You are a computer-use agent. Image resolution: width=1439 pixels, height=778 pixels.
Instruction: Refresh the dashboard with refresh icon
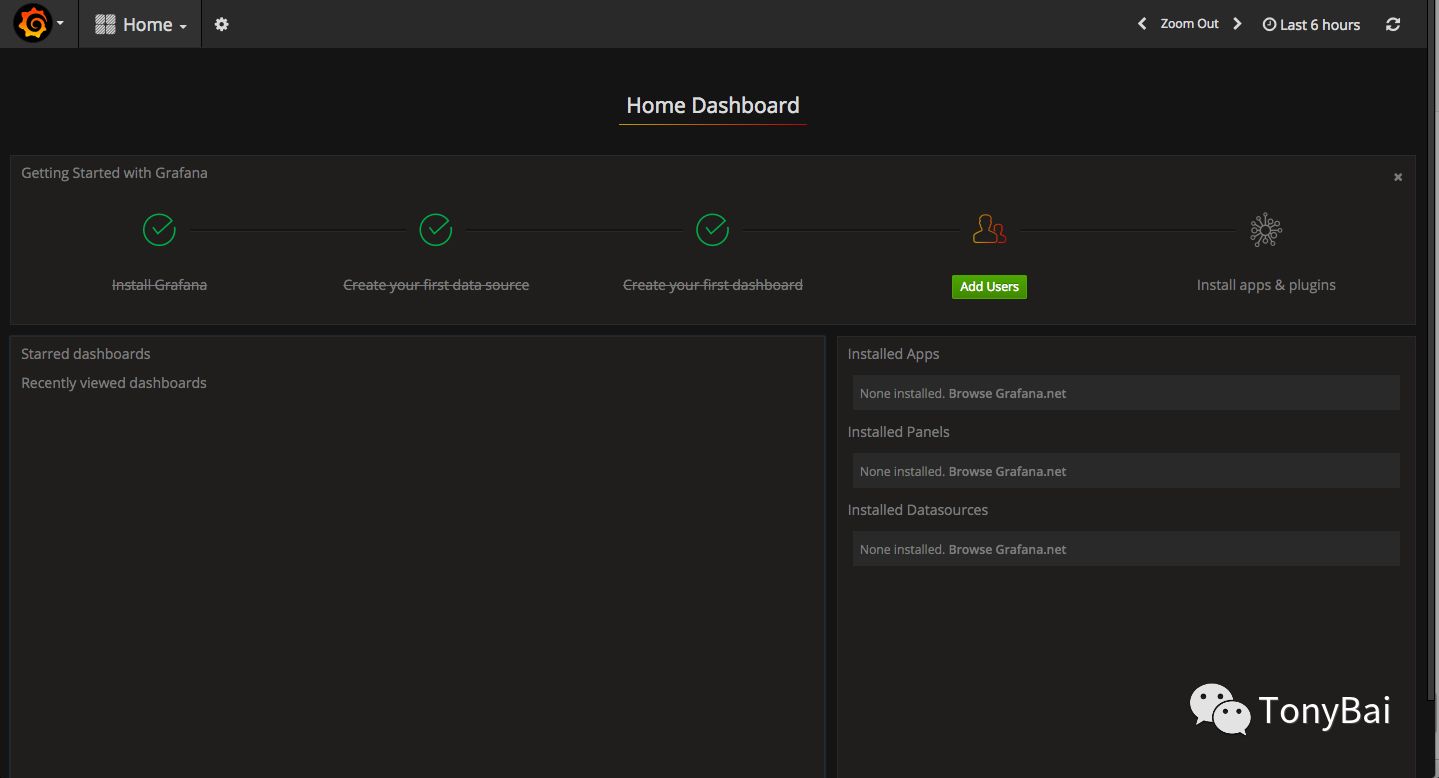point(1393,24)
